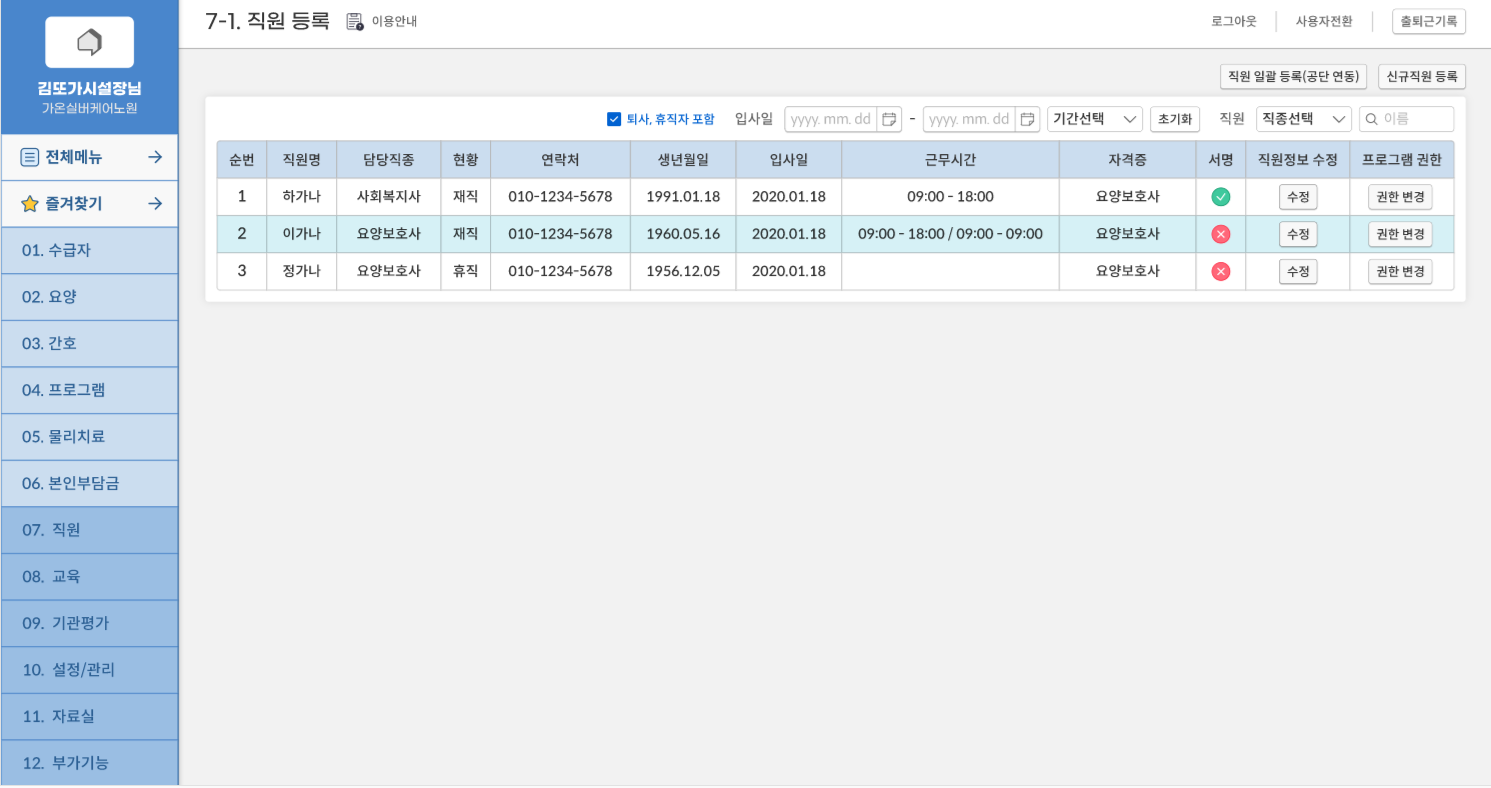
Task: Click search magnifier icon in 이름 field
Action: (1371, 119)
